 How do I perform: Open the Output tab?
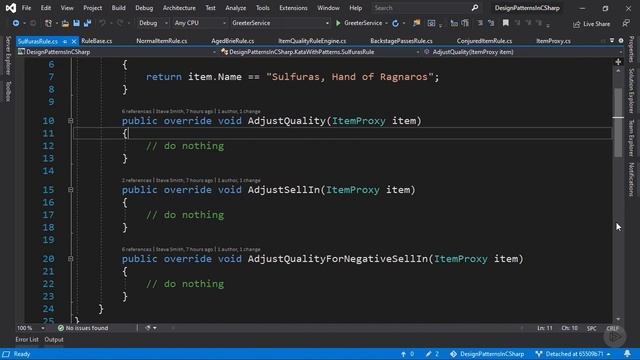54,340
